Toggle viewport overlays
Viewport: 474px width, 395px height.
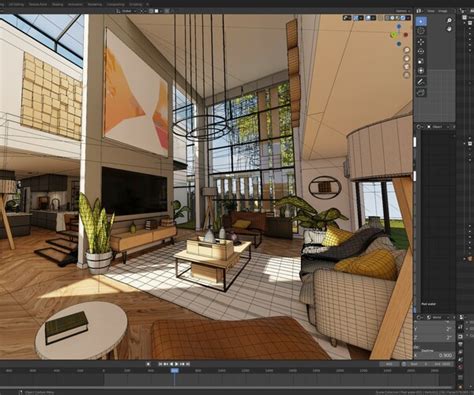coord(368,18)
